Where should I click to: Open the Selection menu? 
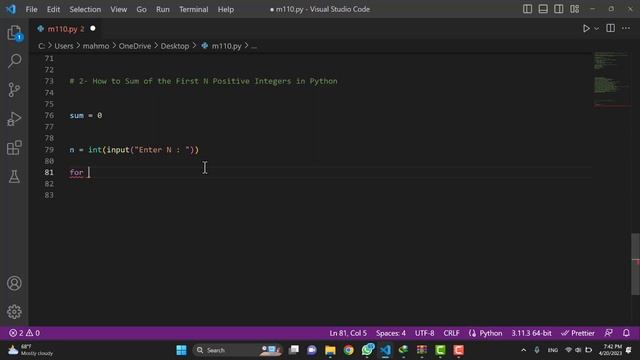click(85, 9)
